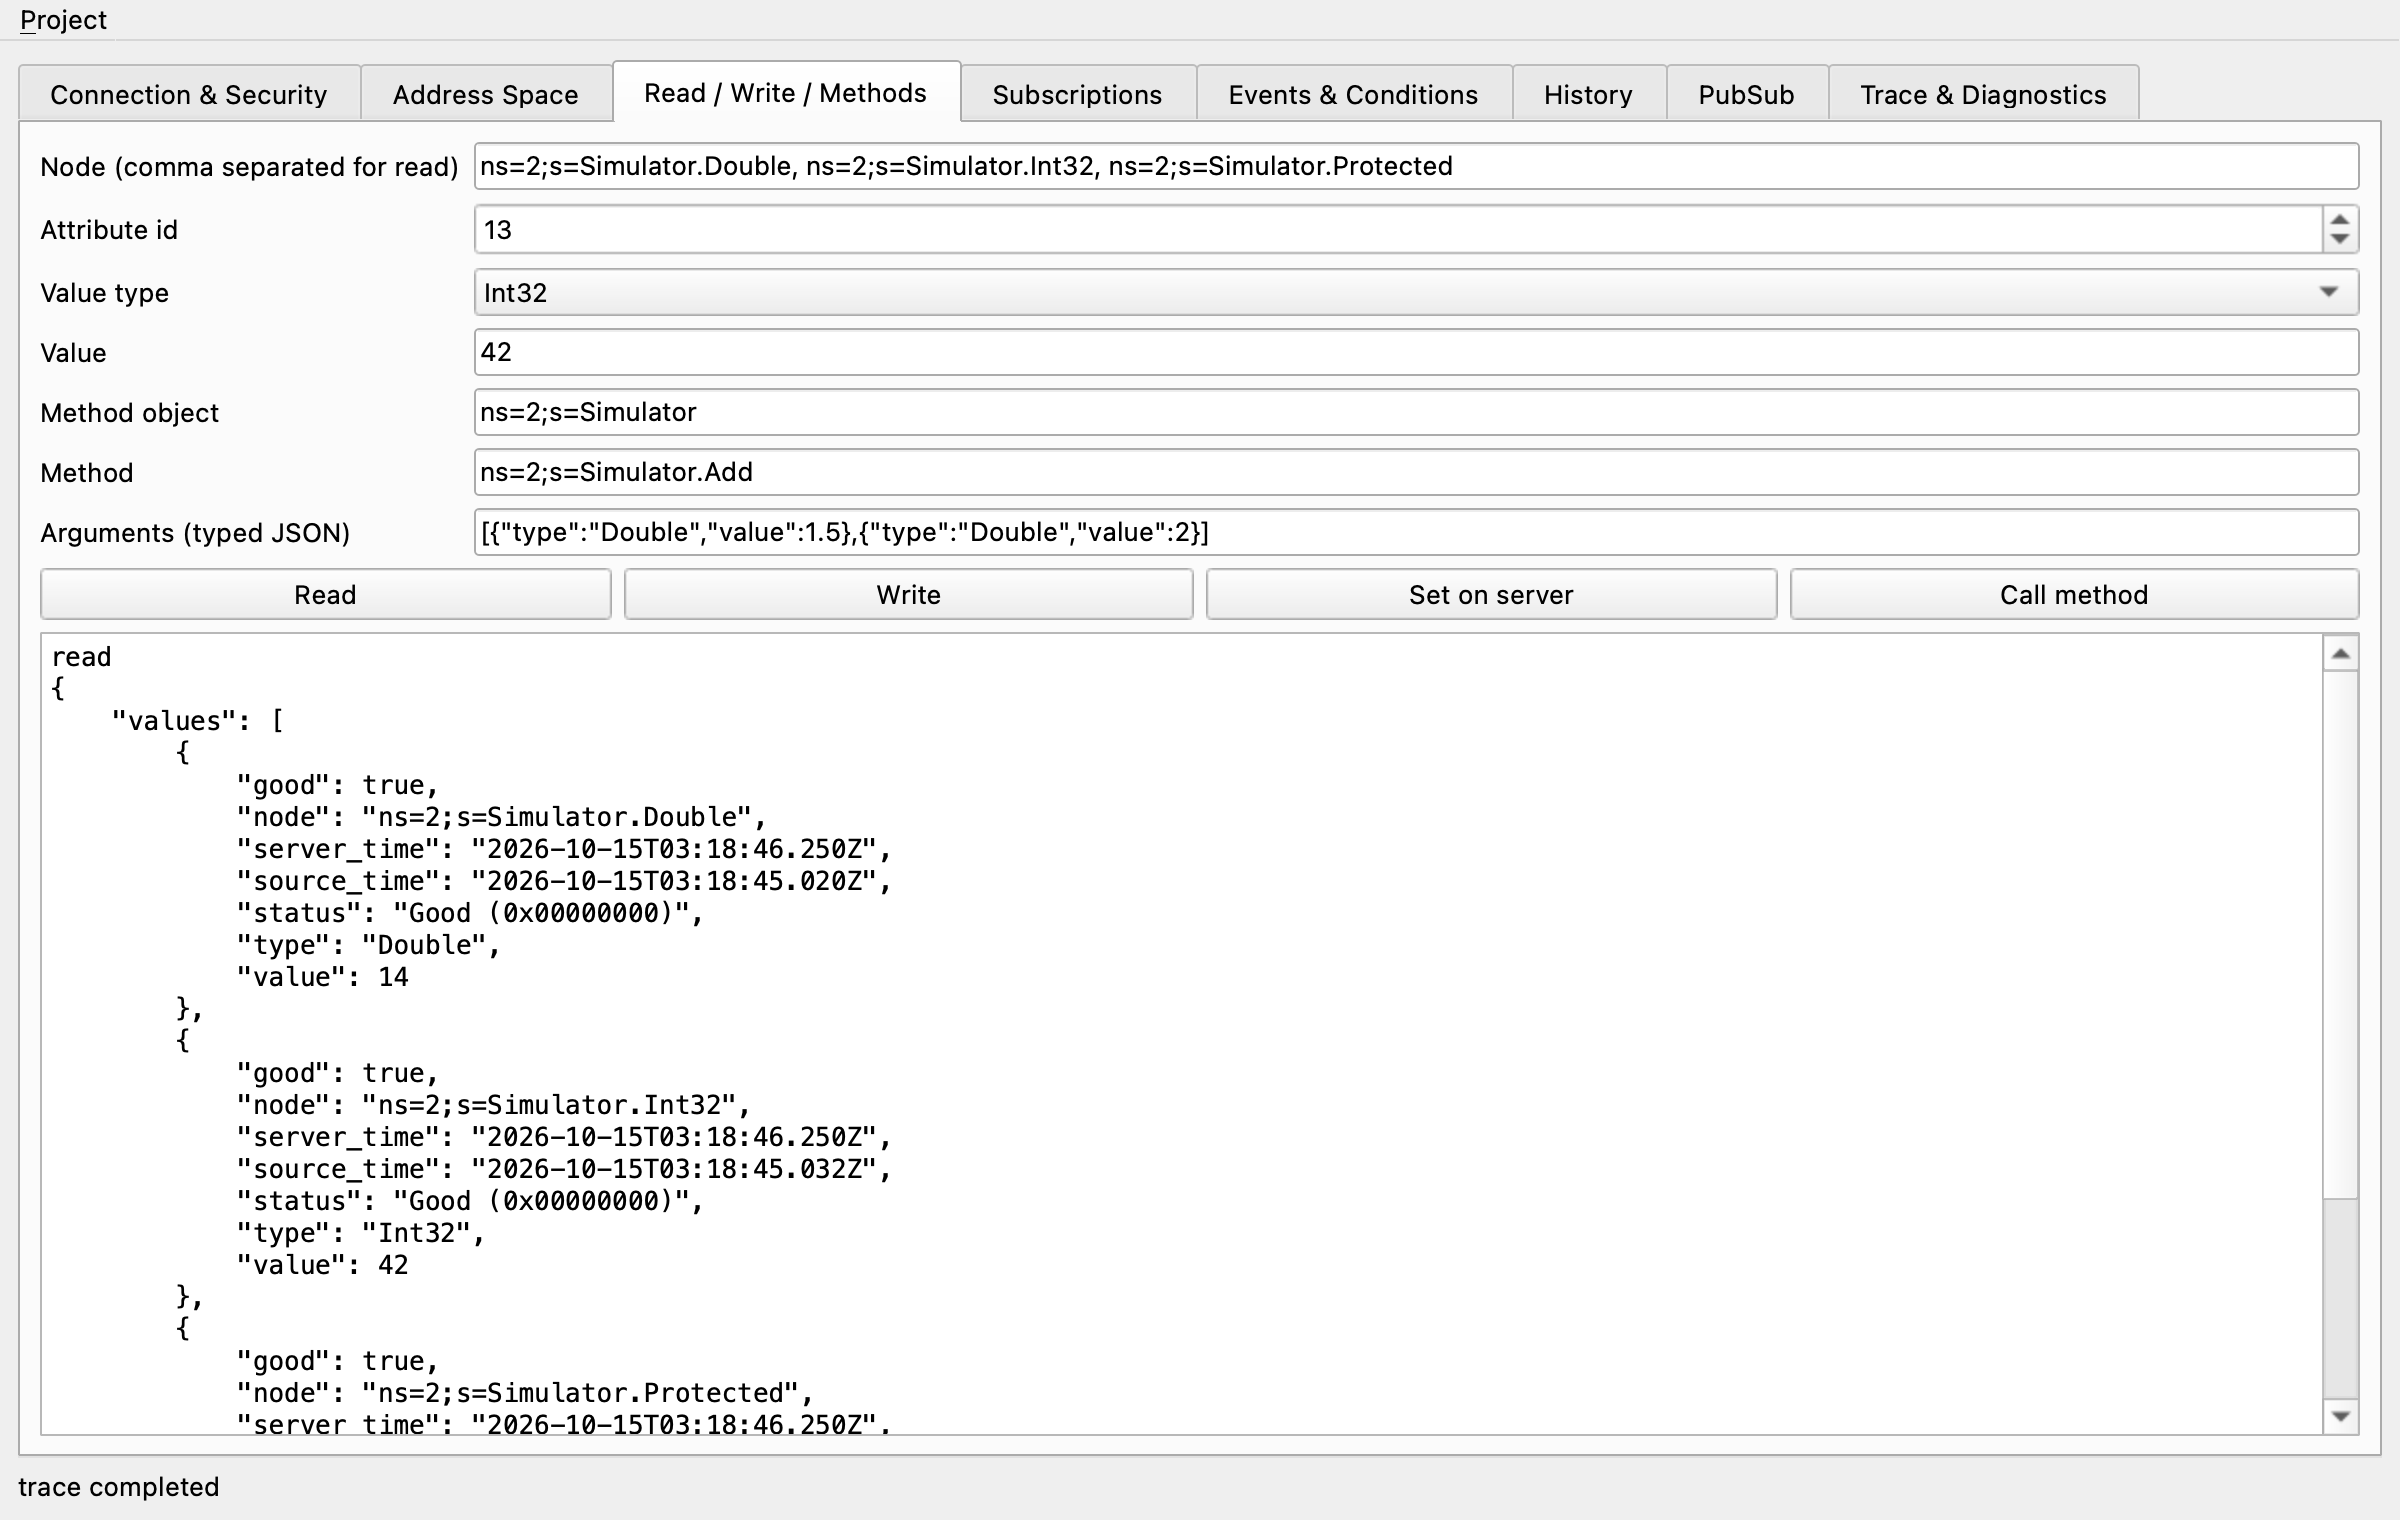This screenshot has width=2400, height=1520.
Task: Select the Read / Write / Methods tab
Action: tap(786, 92)
